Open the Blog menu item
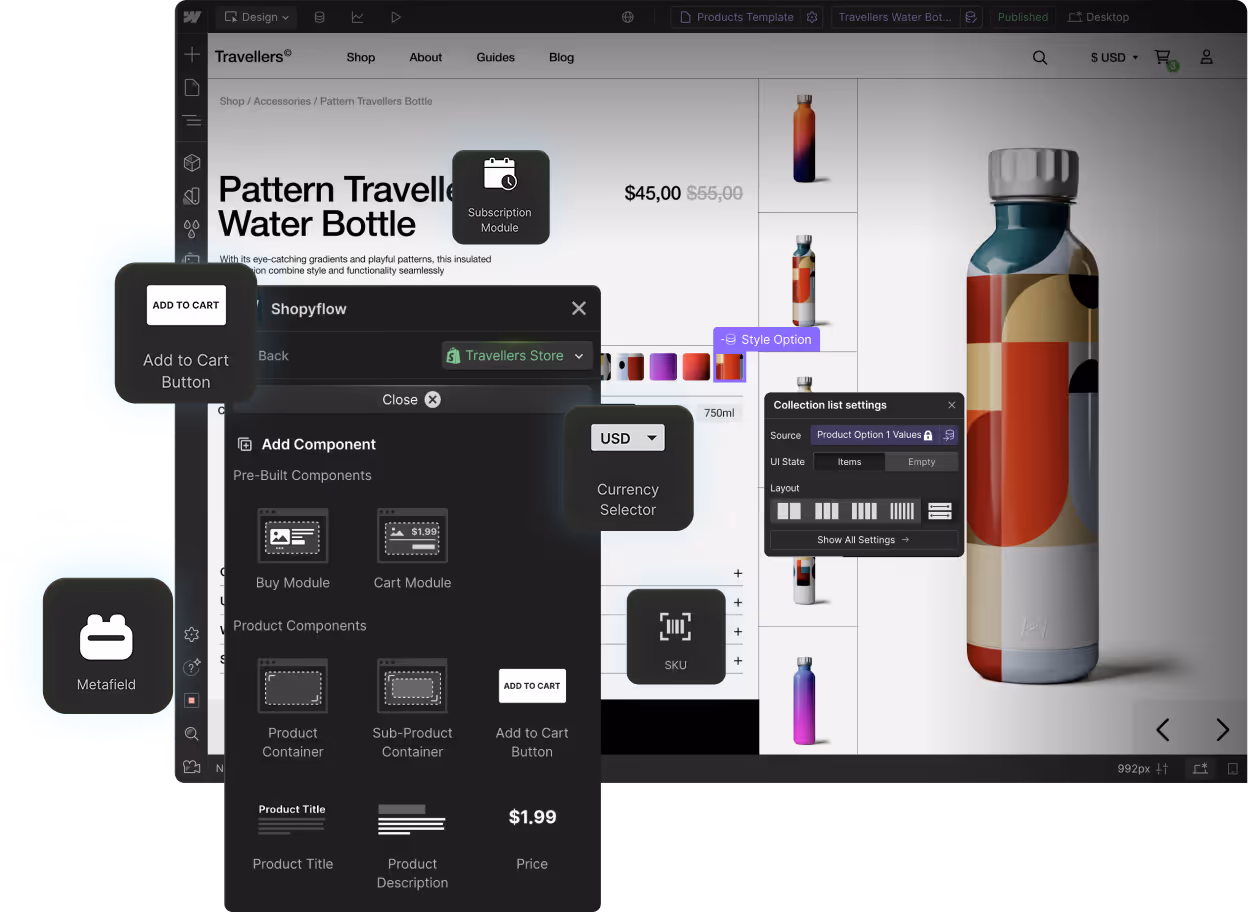Screen dimensions: 1248x912 562,58
